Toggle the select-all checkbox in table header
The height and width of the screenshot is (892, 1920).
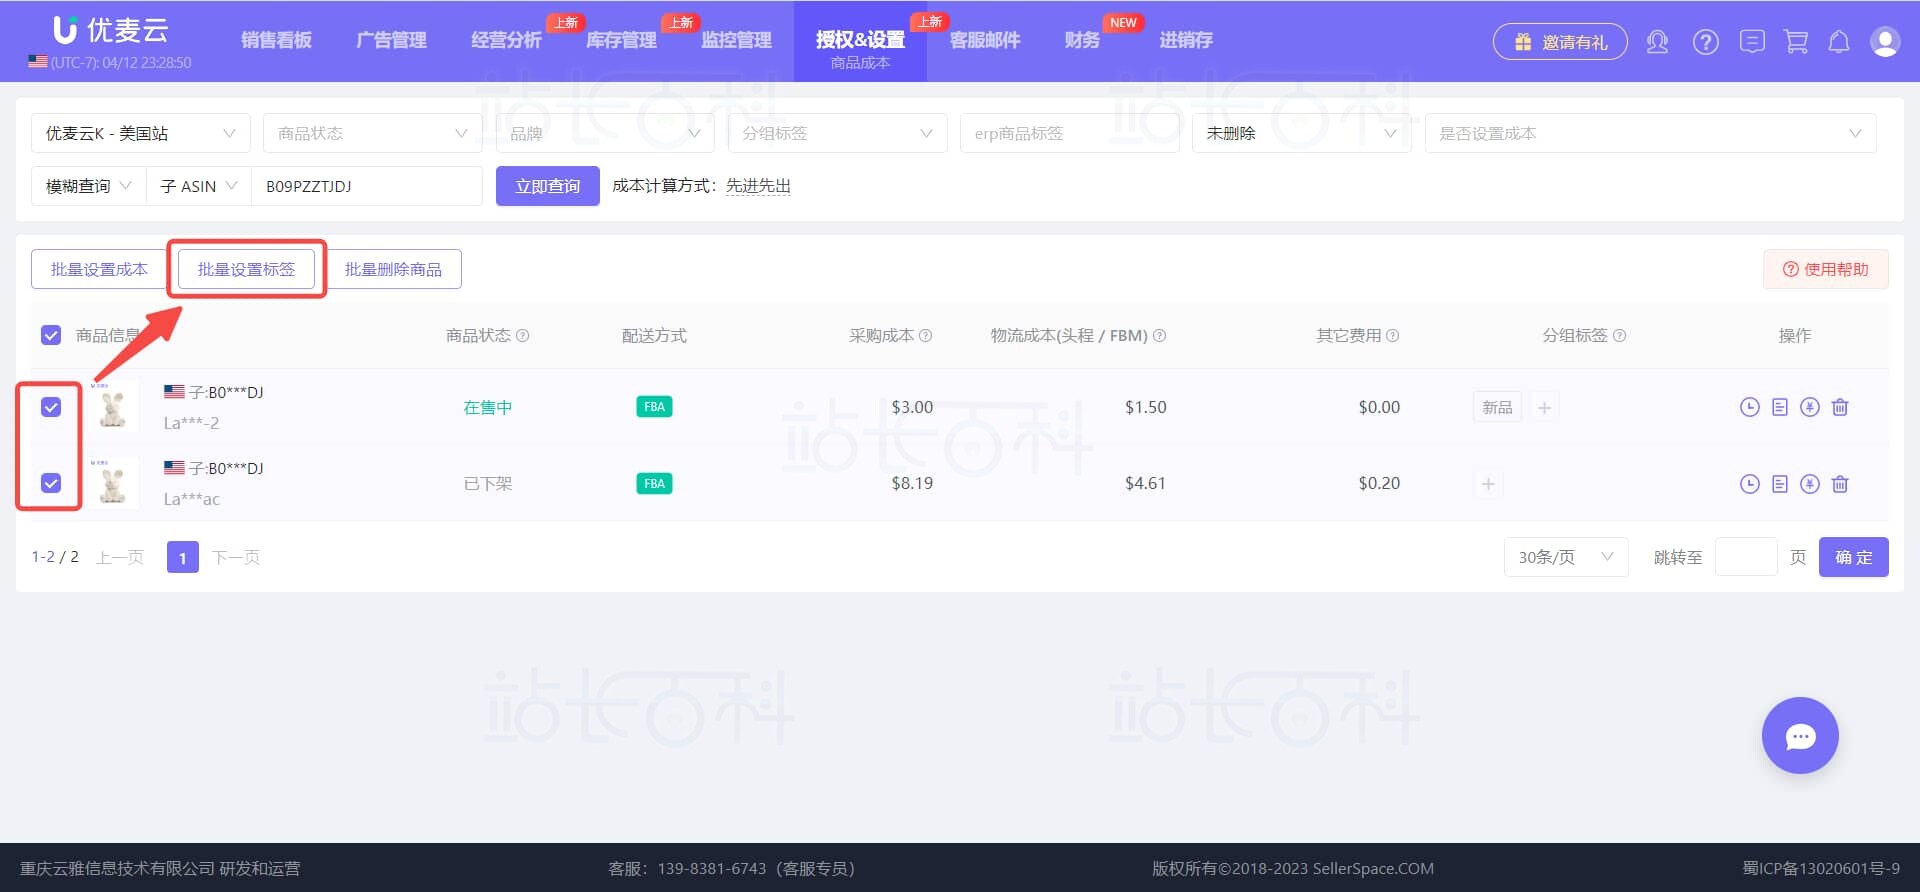pyautogui.click(x=51, y=335)
